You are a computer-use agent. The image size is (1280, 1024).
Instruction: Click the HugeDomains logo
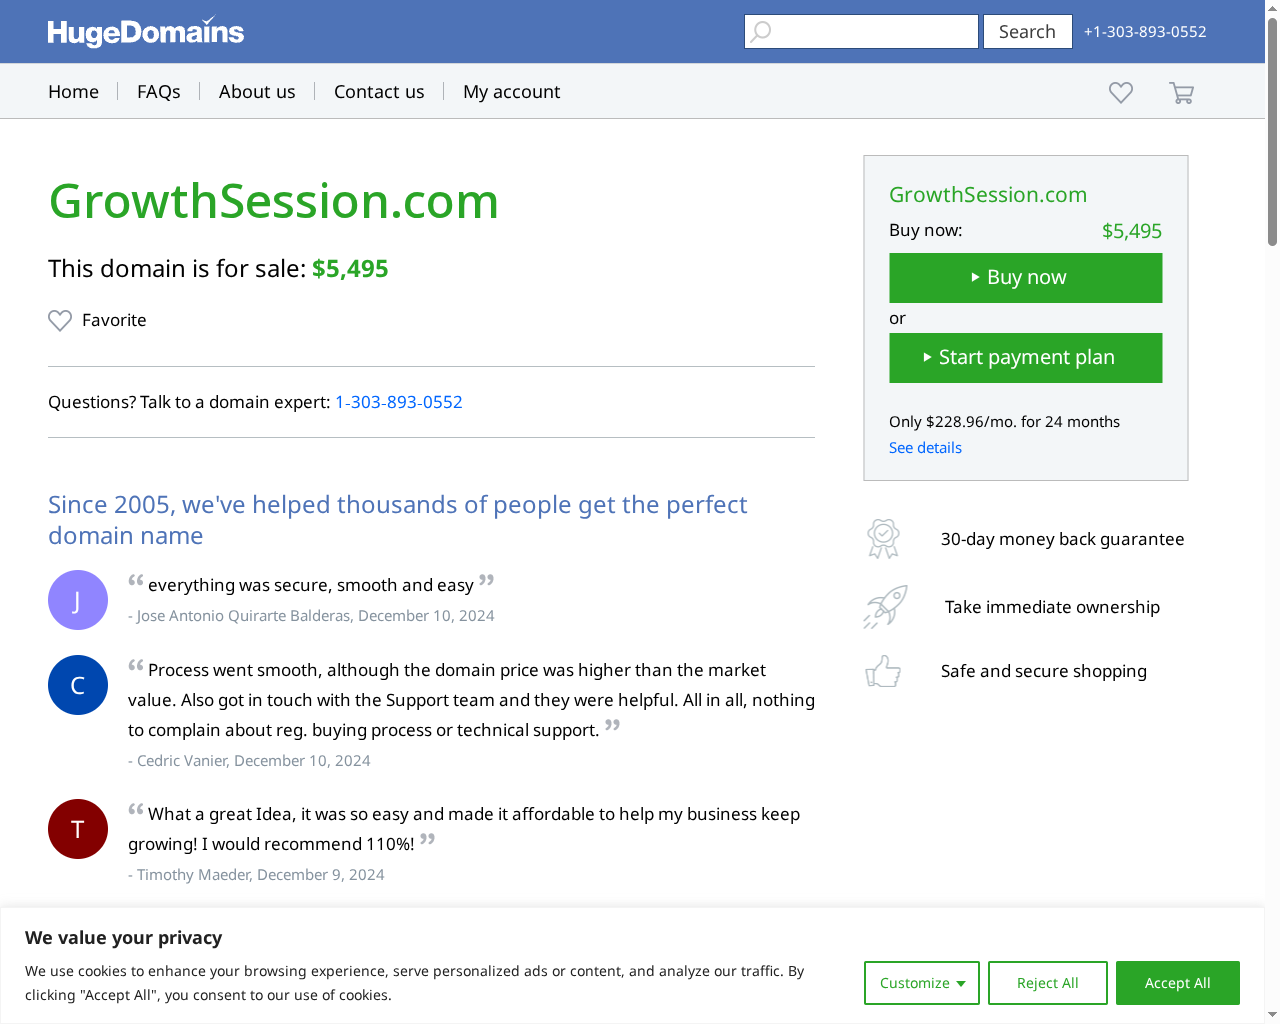[145, 31]
